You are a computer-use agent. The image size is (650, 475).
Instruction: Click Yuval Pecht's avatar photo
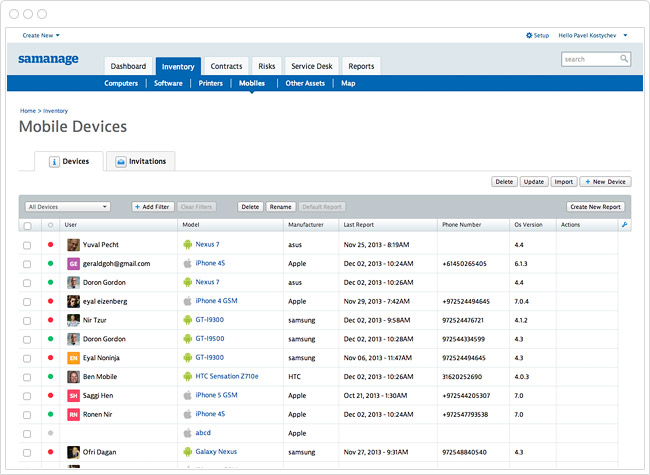73,245
